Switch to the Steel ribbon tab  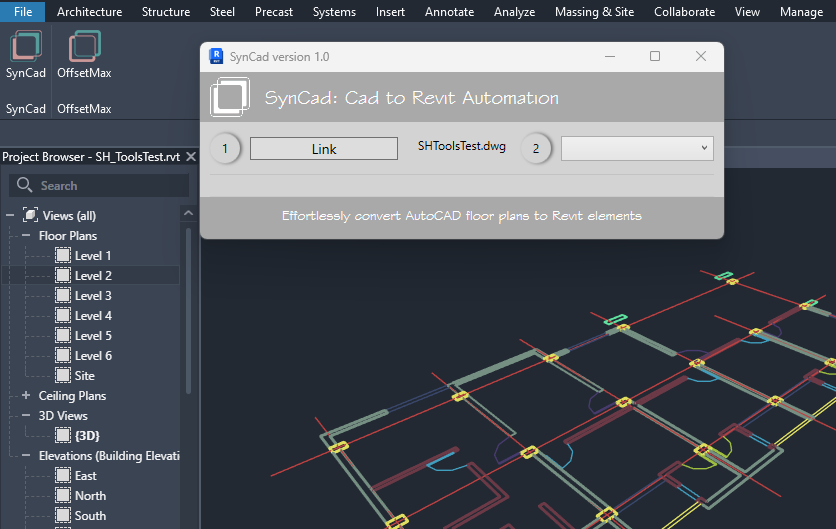point(222,11)
